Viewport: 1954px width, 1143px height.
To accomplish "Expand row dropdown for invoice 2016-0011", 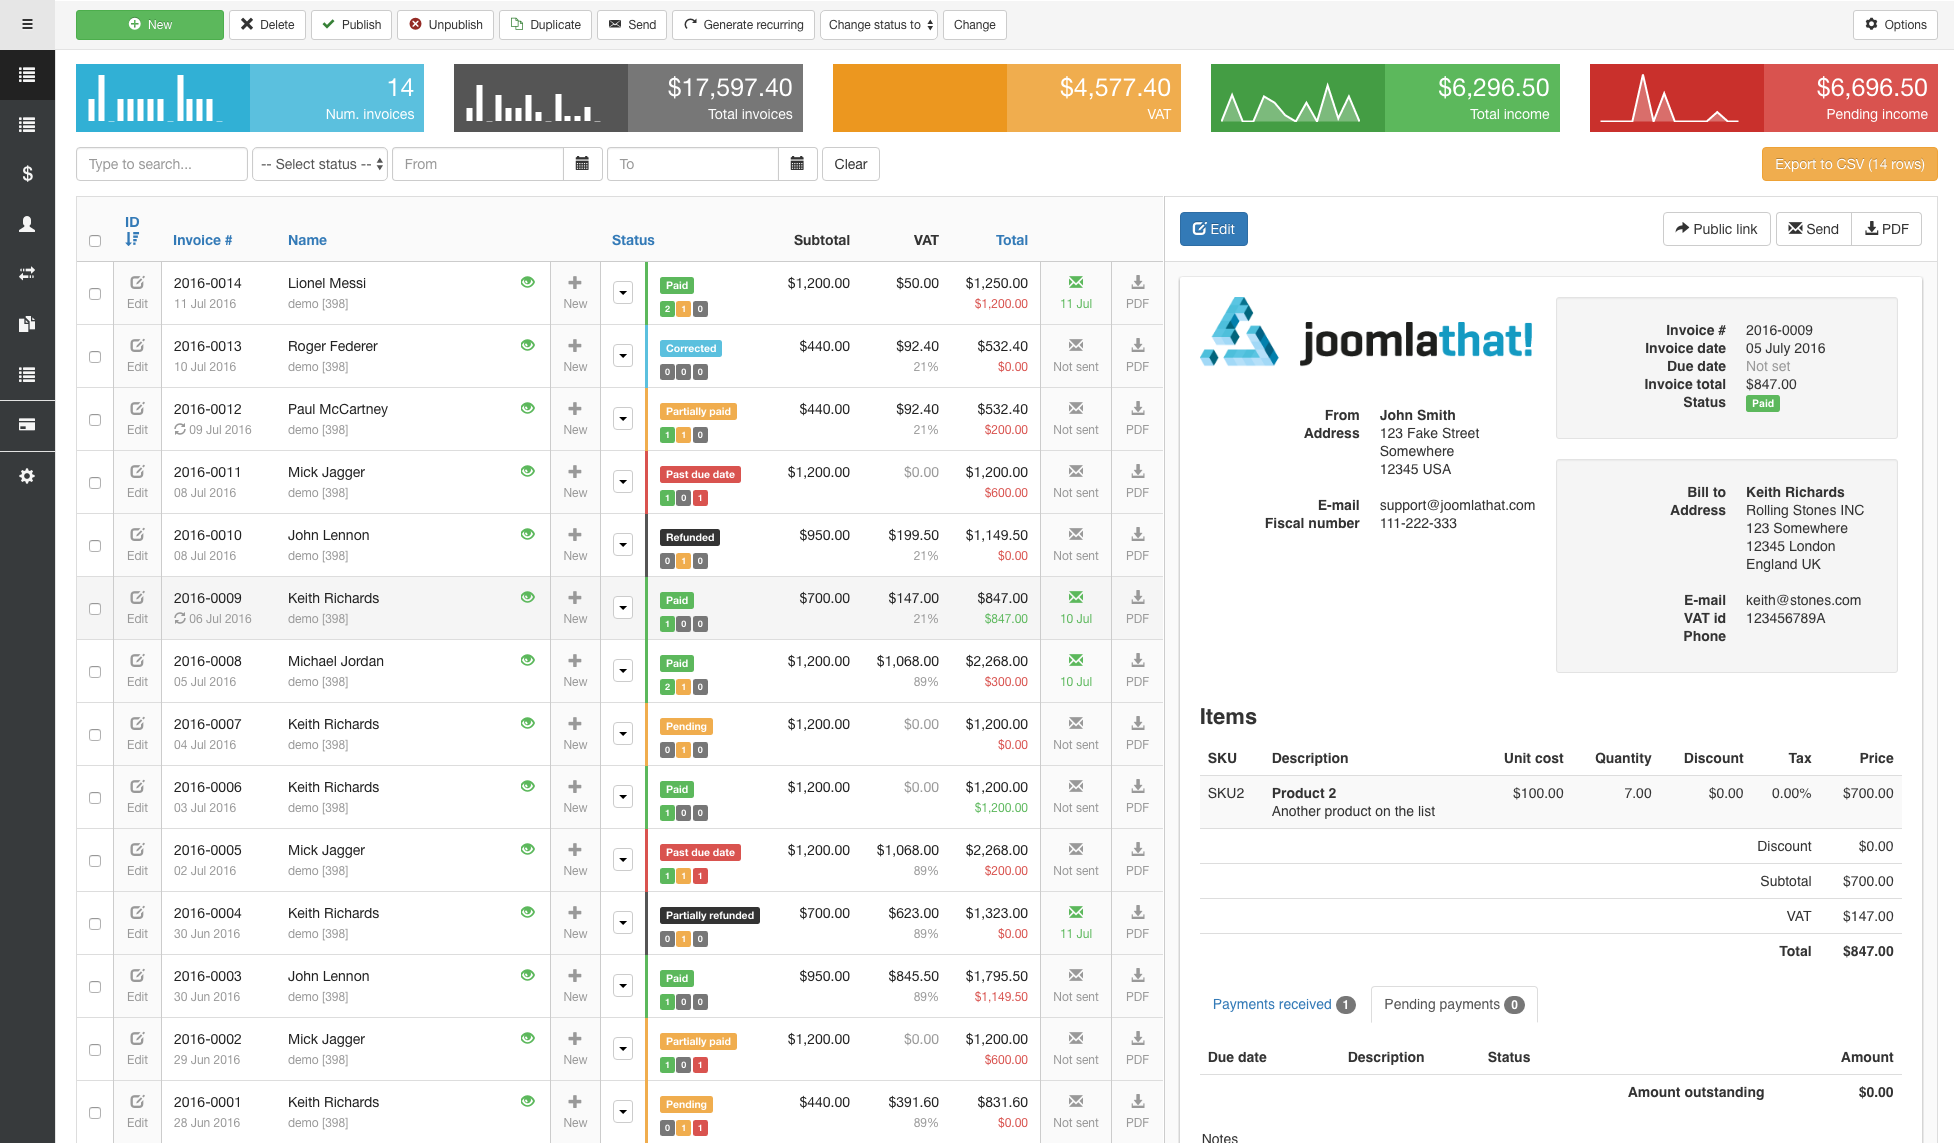I will (x=623, y=482).
